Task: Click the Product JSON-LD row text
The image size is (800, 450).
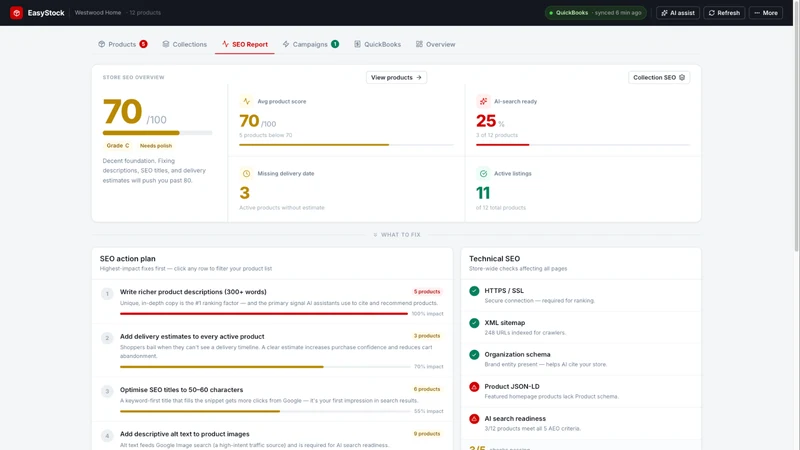Action: 551,391
